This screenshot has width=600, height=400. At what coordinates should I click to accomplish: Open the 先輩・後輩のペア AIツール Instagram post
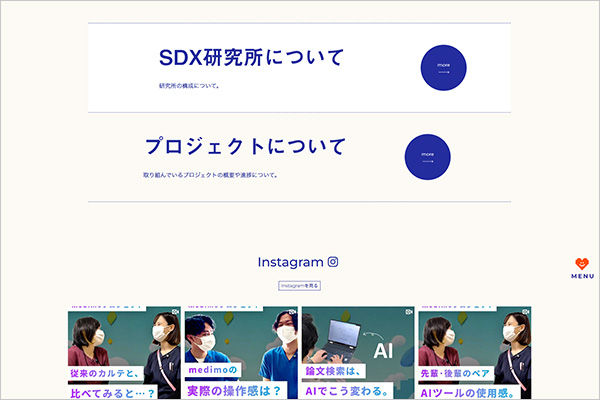(x=474, y=353)
